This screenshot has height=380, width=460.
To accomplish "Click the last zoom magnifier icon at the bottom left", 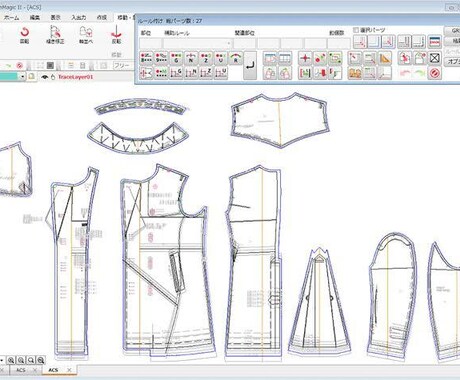I will point(41,360).
